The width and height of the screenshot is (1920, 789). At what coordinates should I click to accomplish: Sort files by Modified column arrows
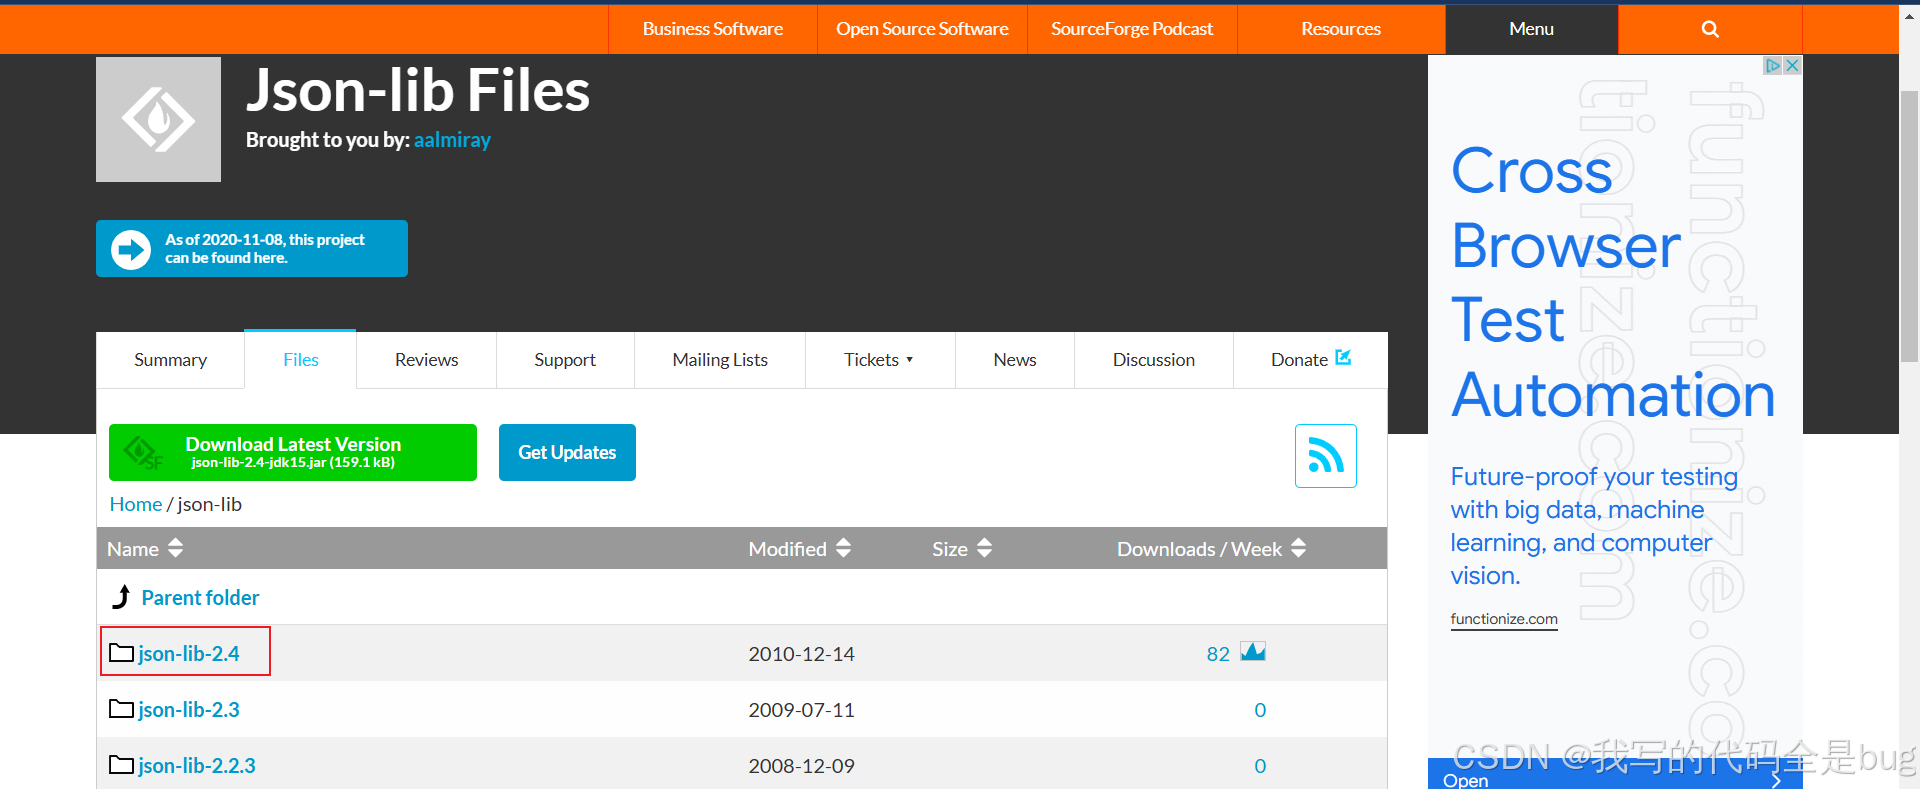843,548
